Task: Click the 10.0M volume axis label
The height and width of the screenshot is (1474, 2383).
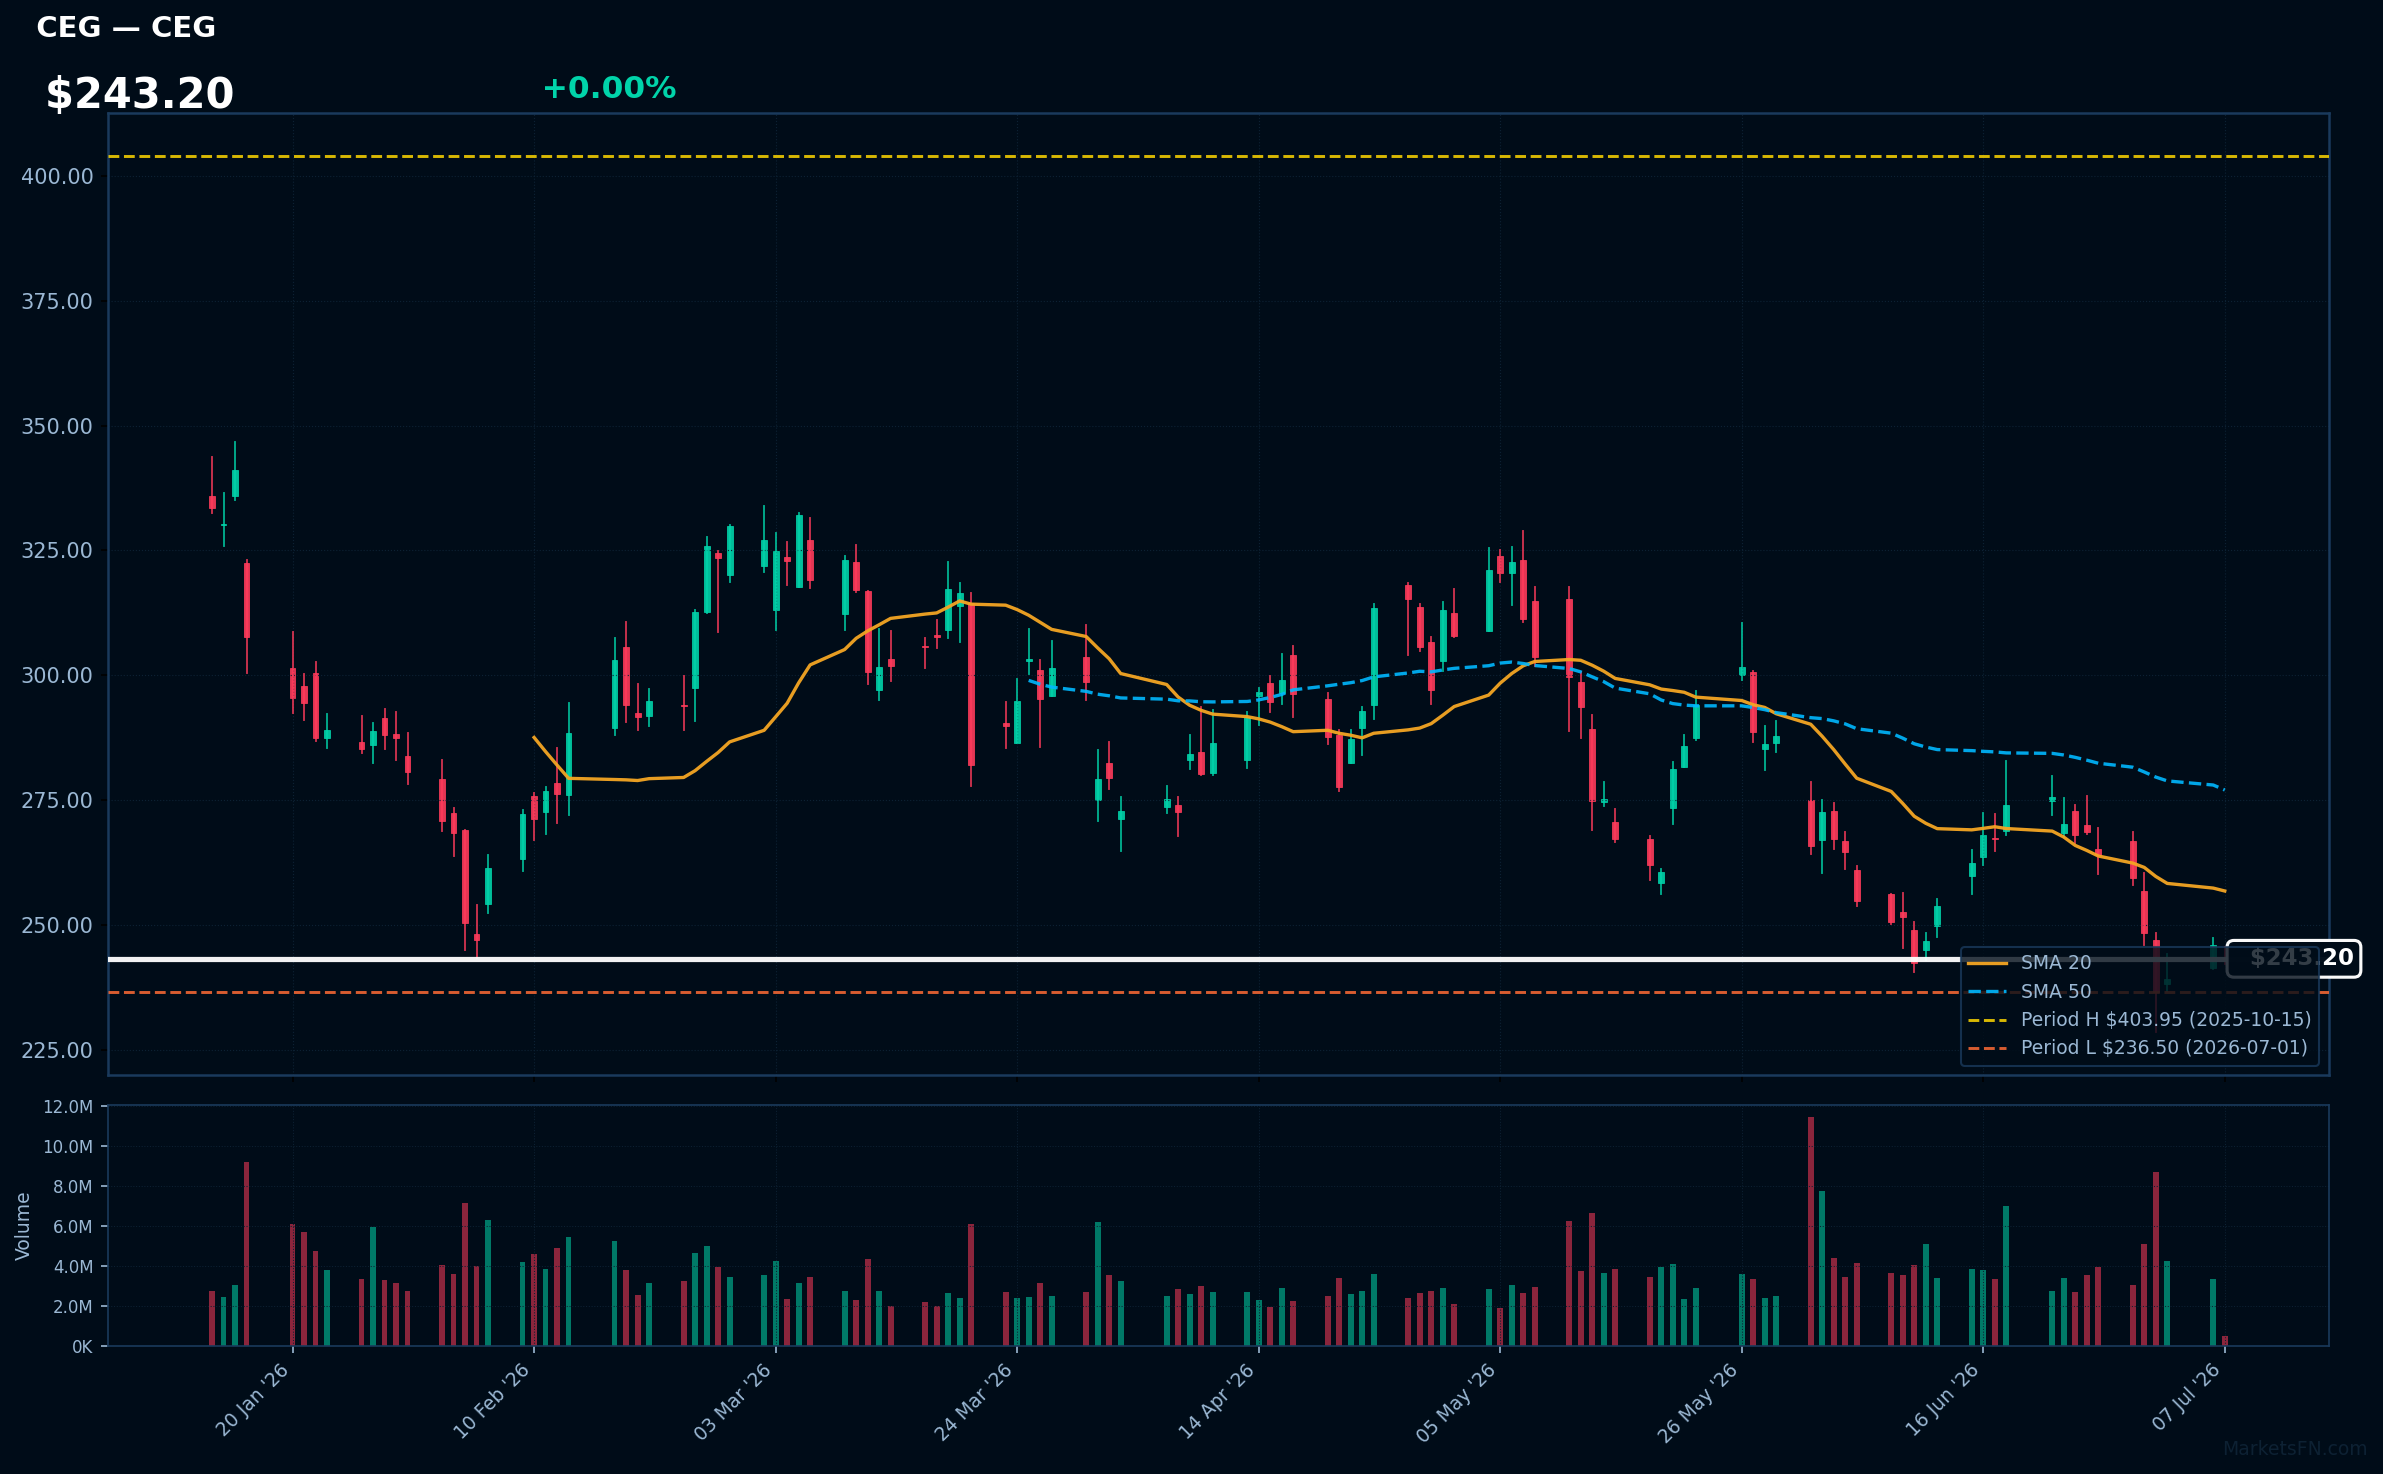Action: tap(68, 1147)
